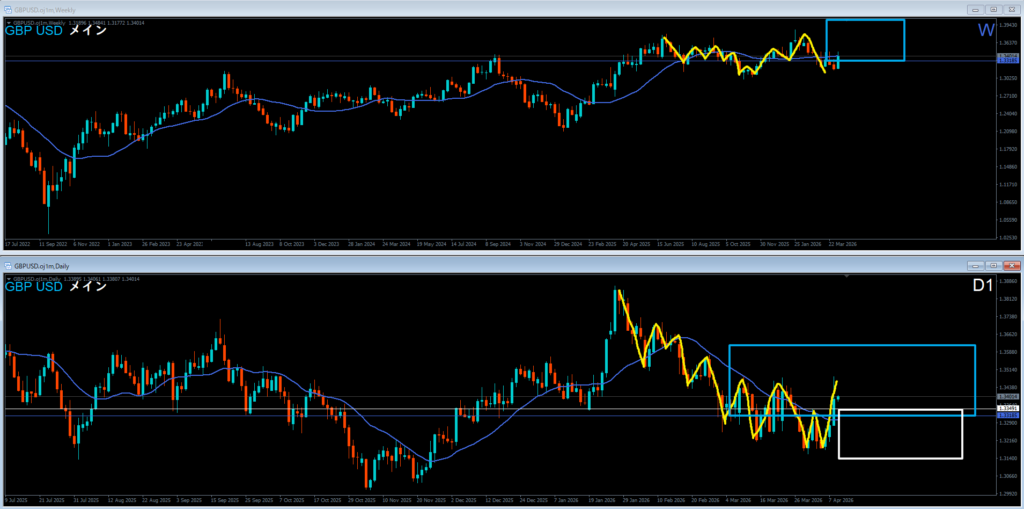The width and height of the screenshot is (1024, 509).
Task: Click 11 Sep 2022 on the Weekly time axis
Action: tap(54, 244)
